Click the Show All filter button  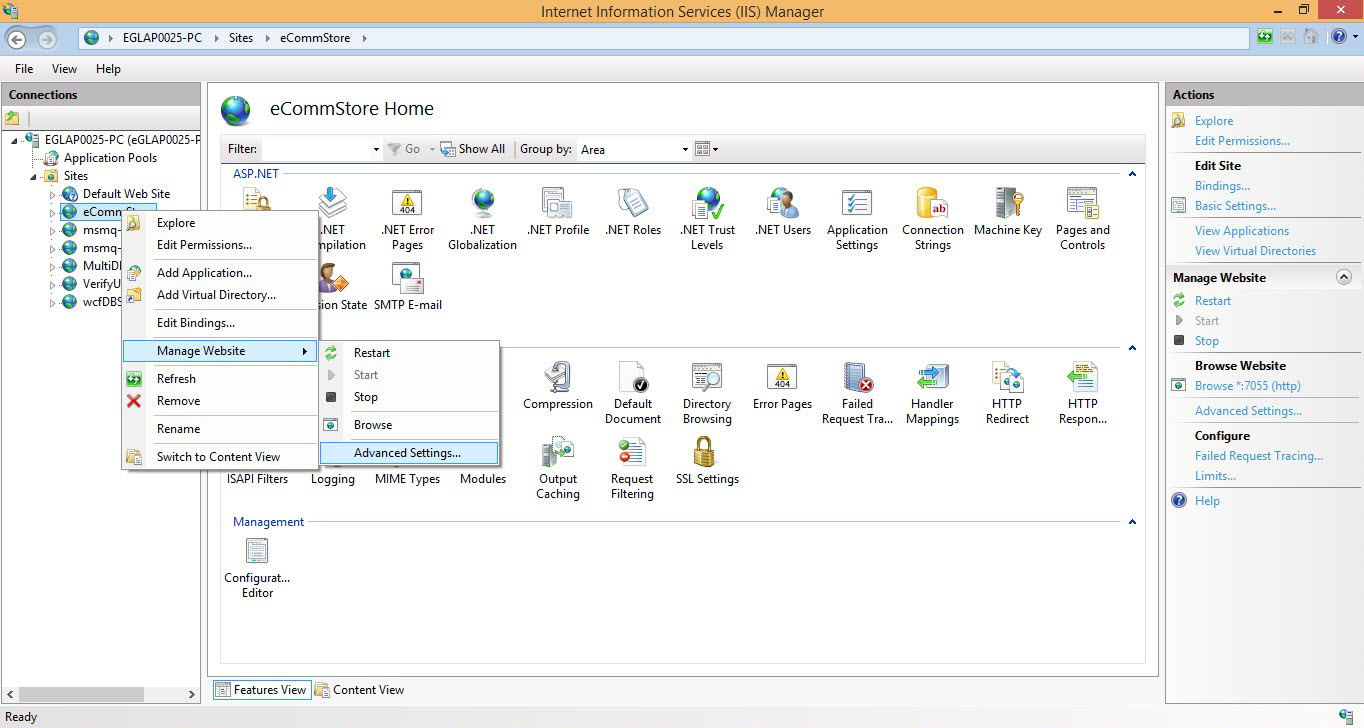pos(473,149)
